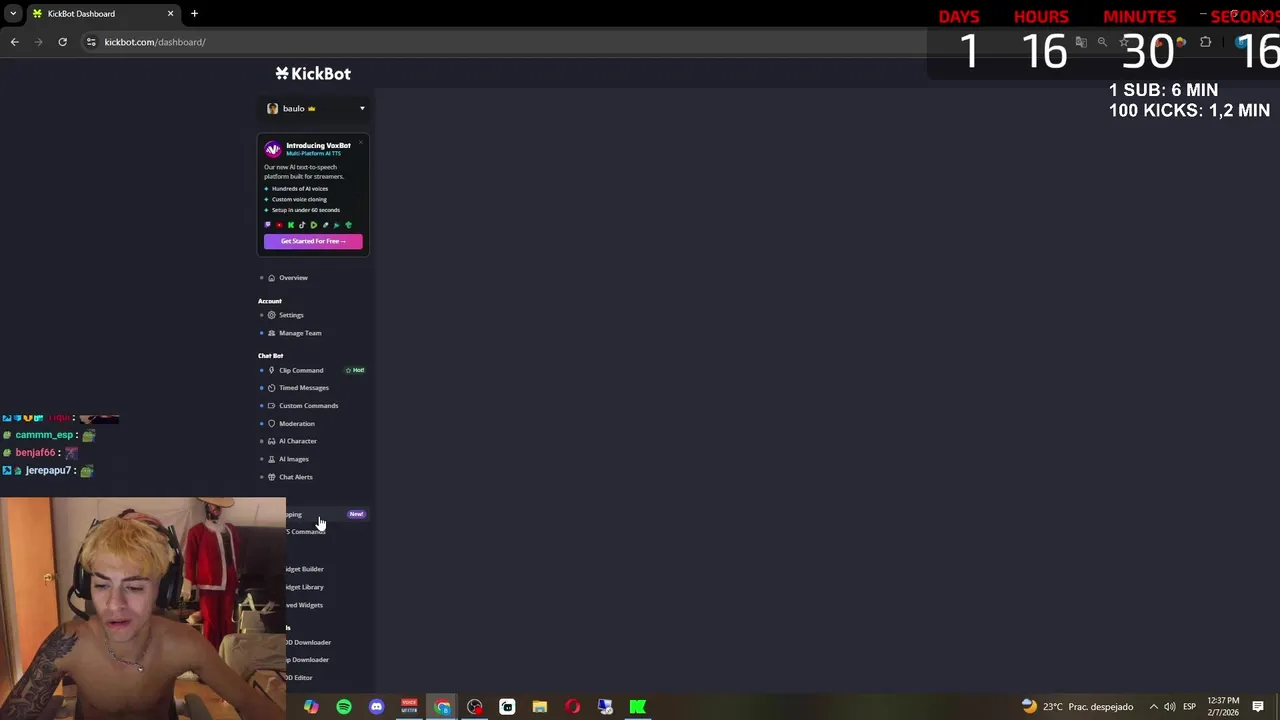1280x720 pixels.
Task: Open File Explorer from the taskbar
Action: (540, 707)
